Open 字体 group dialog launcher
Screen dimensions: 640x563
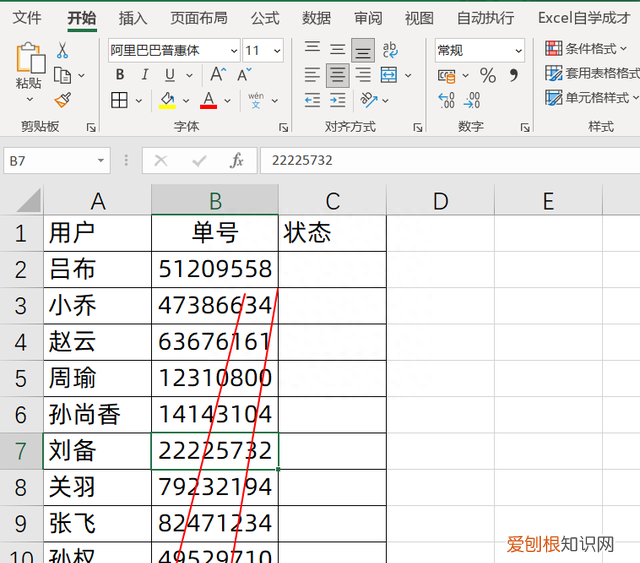click(283, 128)
